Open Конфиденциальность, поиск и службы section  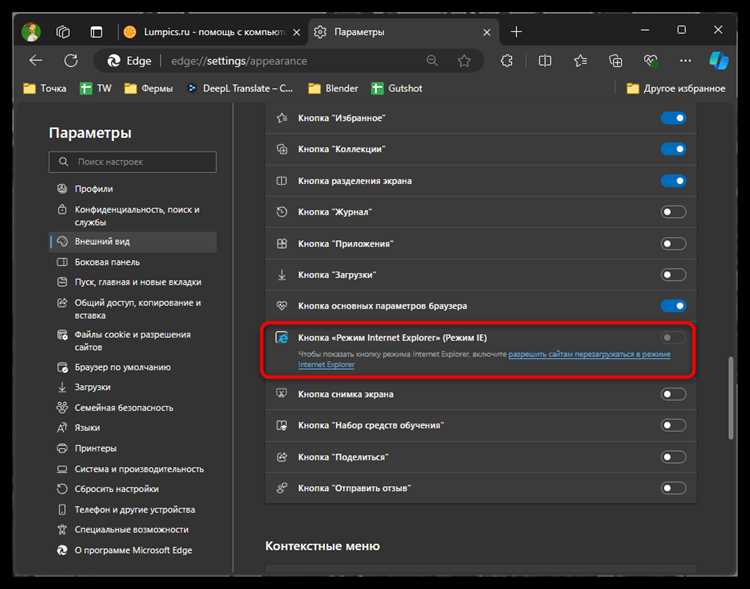pos(132,216)
